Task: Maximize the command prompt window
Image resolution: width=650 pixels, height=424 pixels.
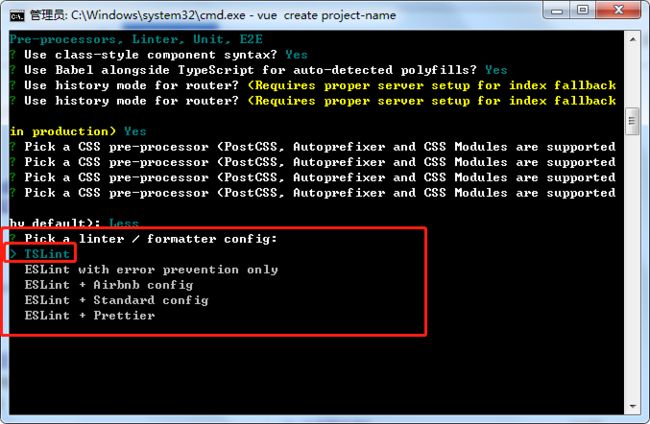Action: pos(583,10)
